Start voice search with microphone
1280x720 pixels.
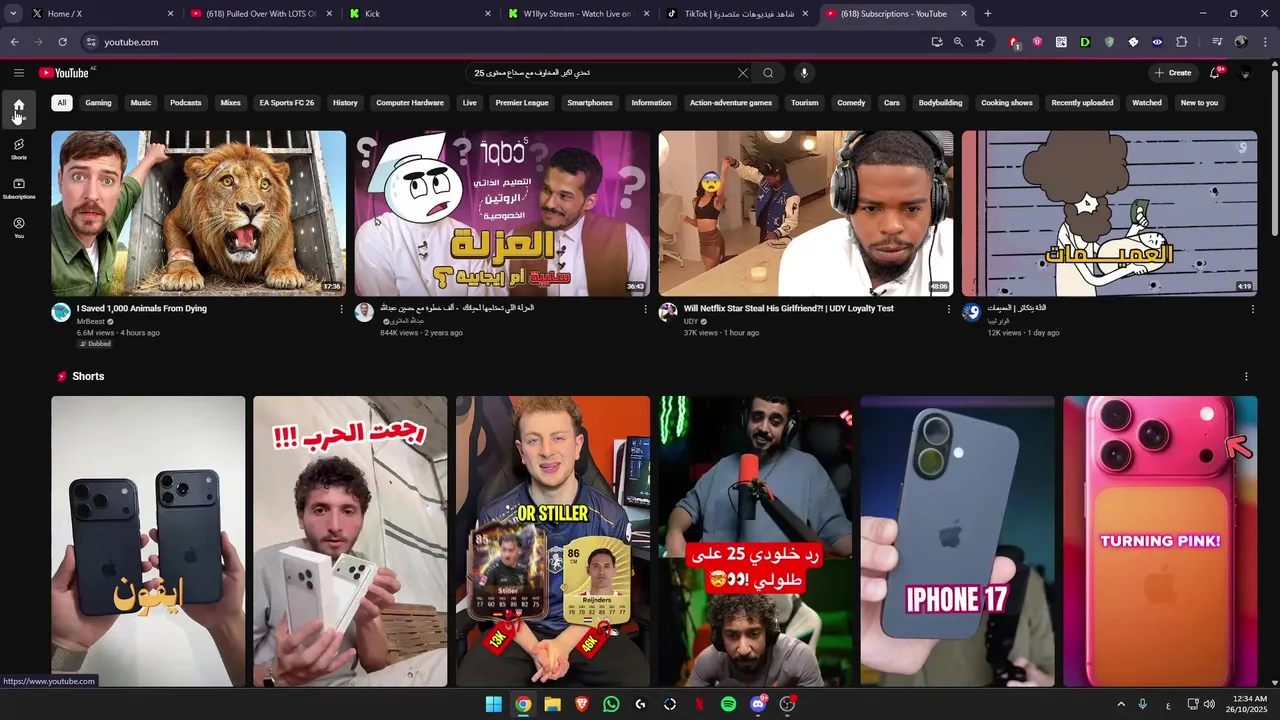coord(803,73)
